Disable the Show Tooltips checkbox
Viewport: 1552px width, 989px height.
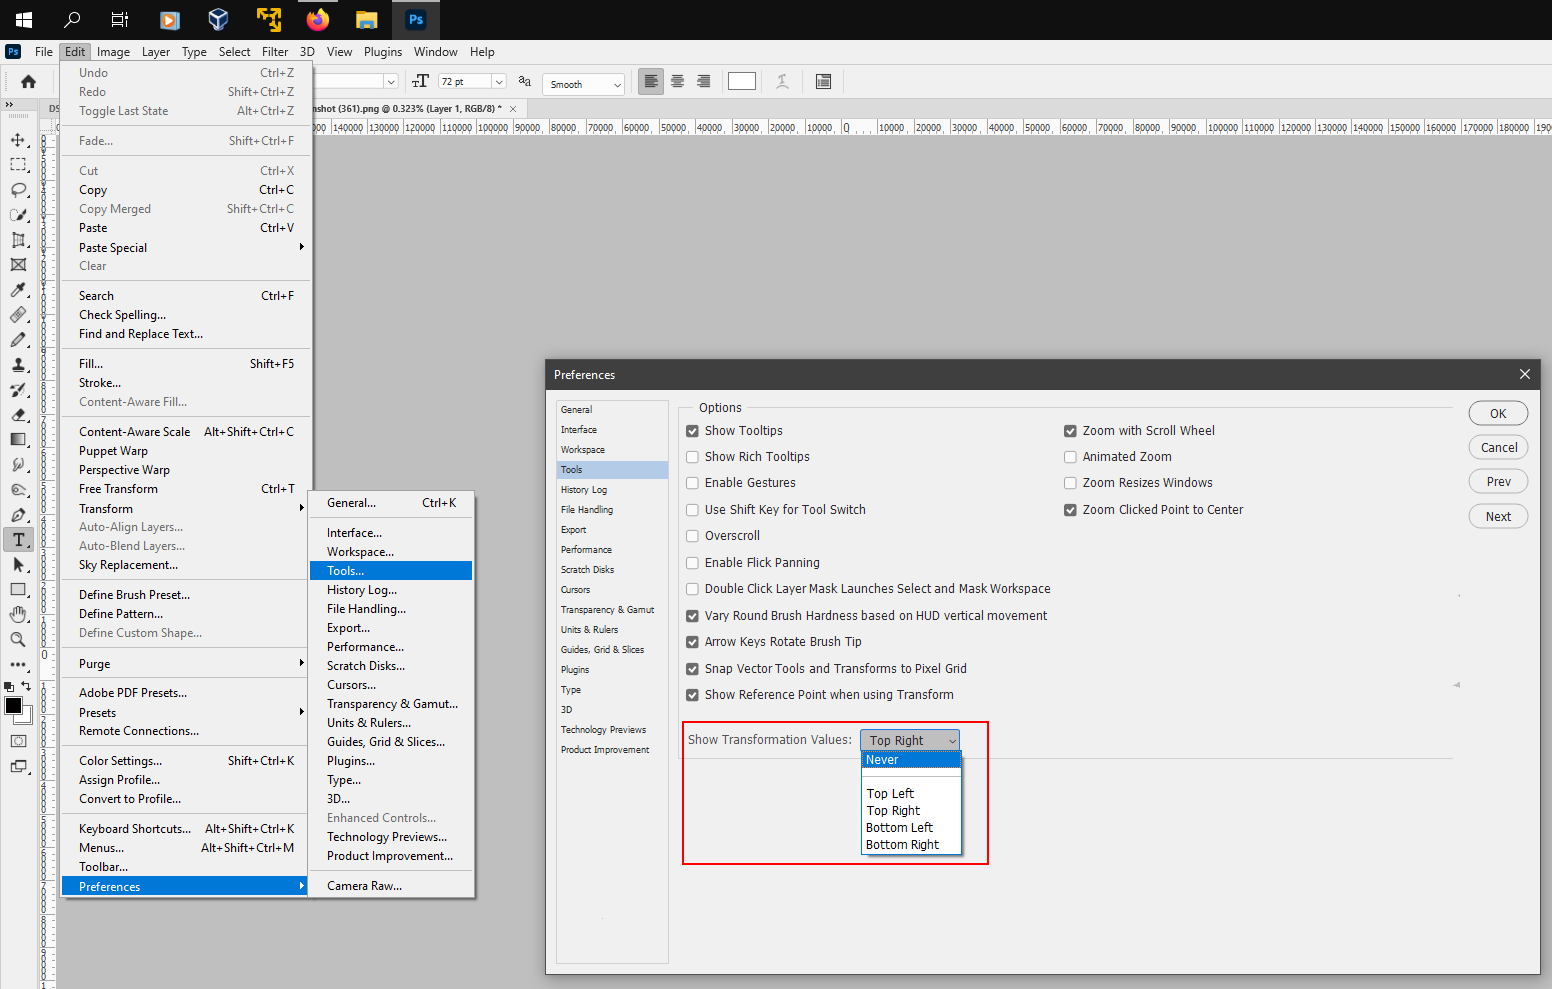pyautogui.click(x=692, y=430)
